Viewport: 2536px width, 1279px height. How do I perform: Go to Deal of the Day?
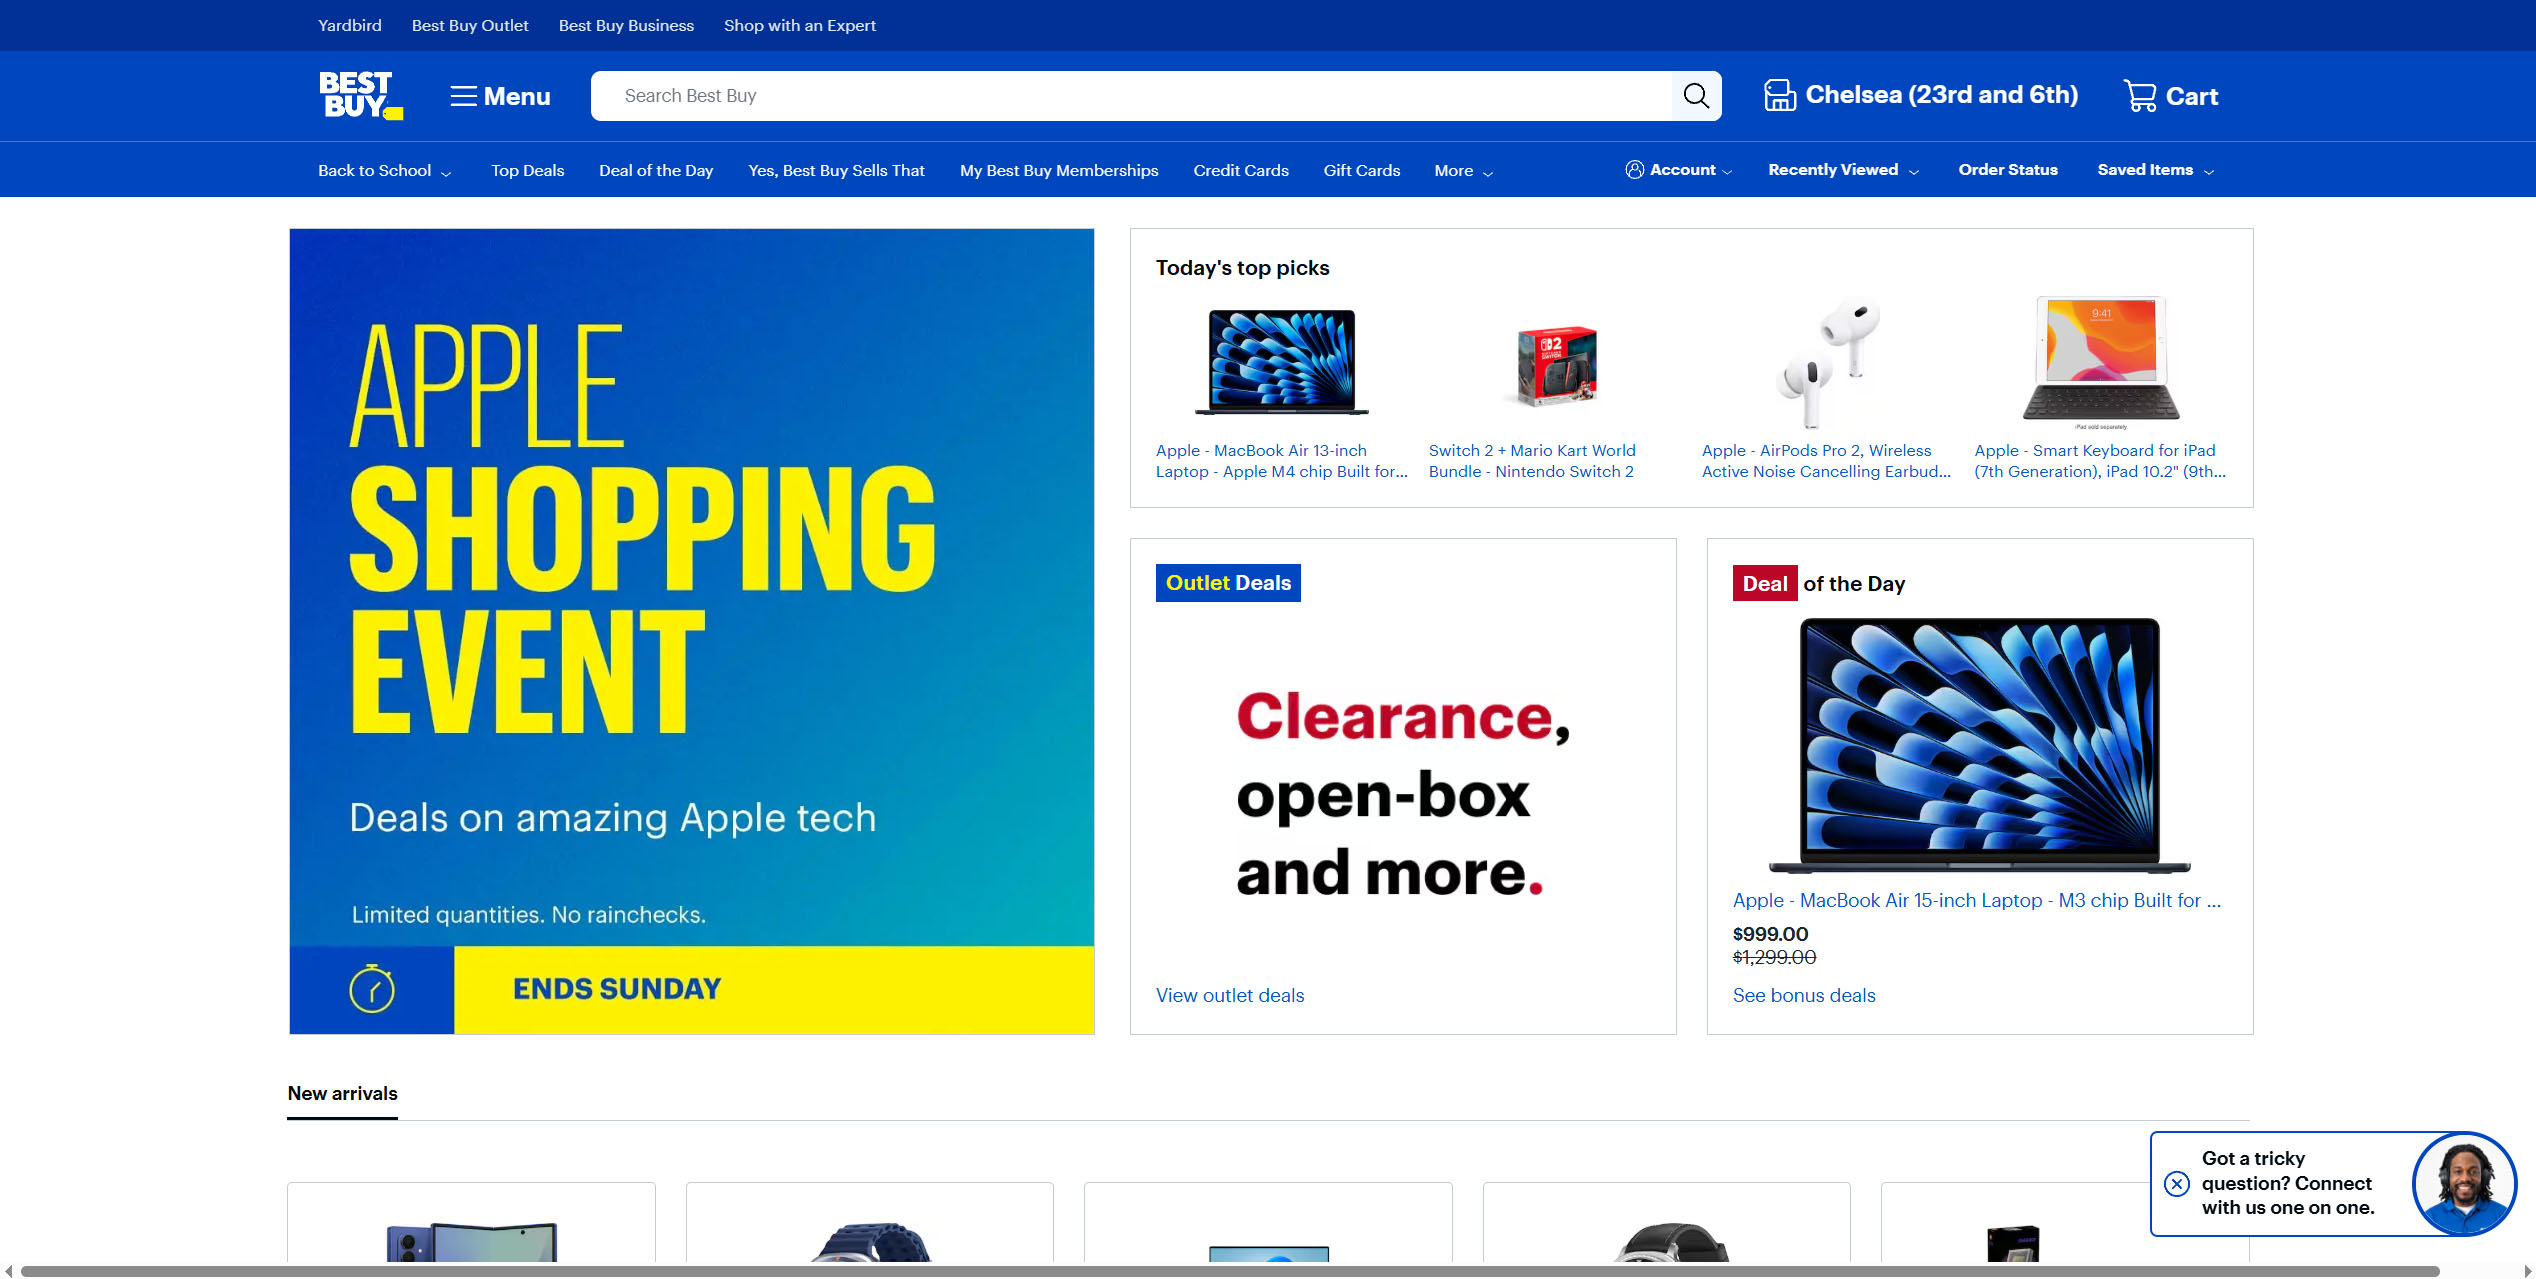[656, 171]
